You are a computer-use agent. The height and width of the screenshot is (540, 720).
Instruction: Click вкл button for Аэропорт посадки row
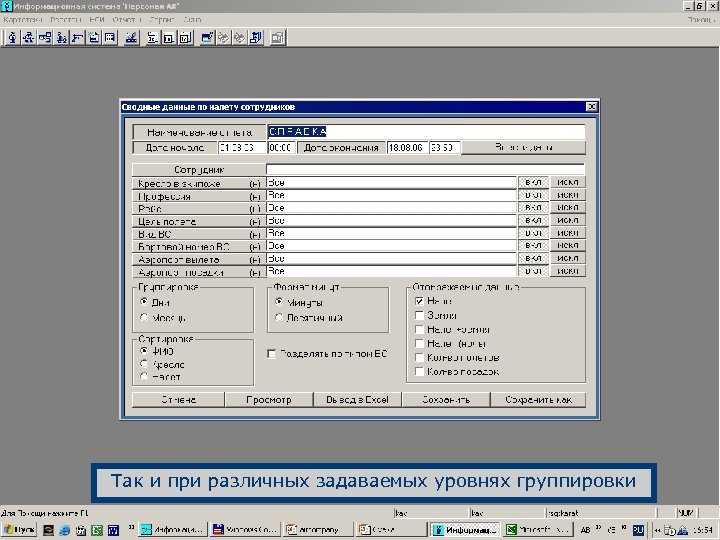[533, 271]
